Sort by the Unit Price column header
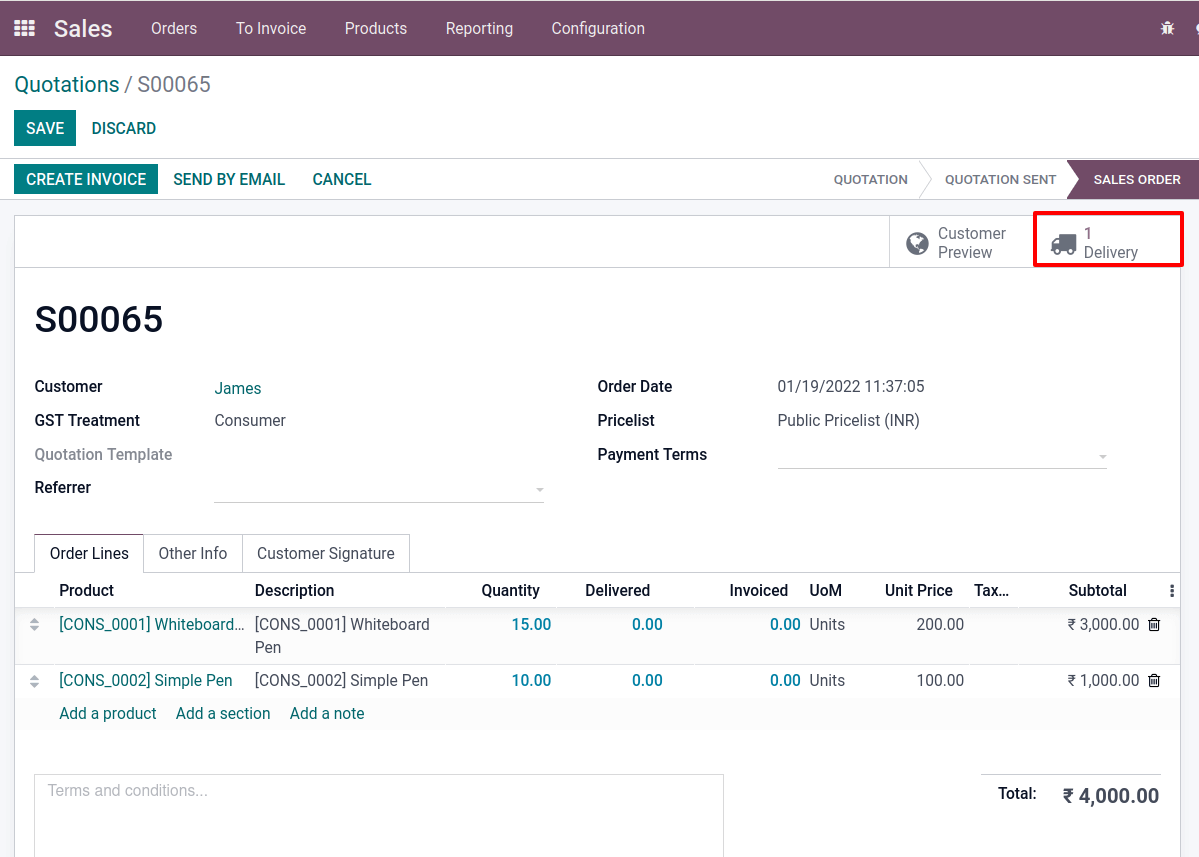 (x=918, y=591)
